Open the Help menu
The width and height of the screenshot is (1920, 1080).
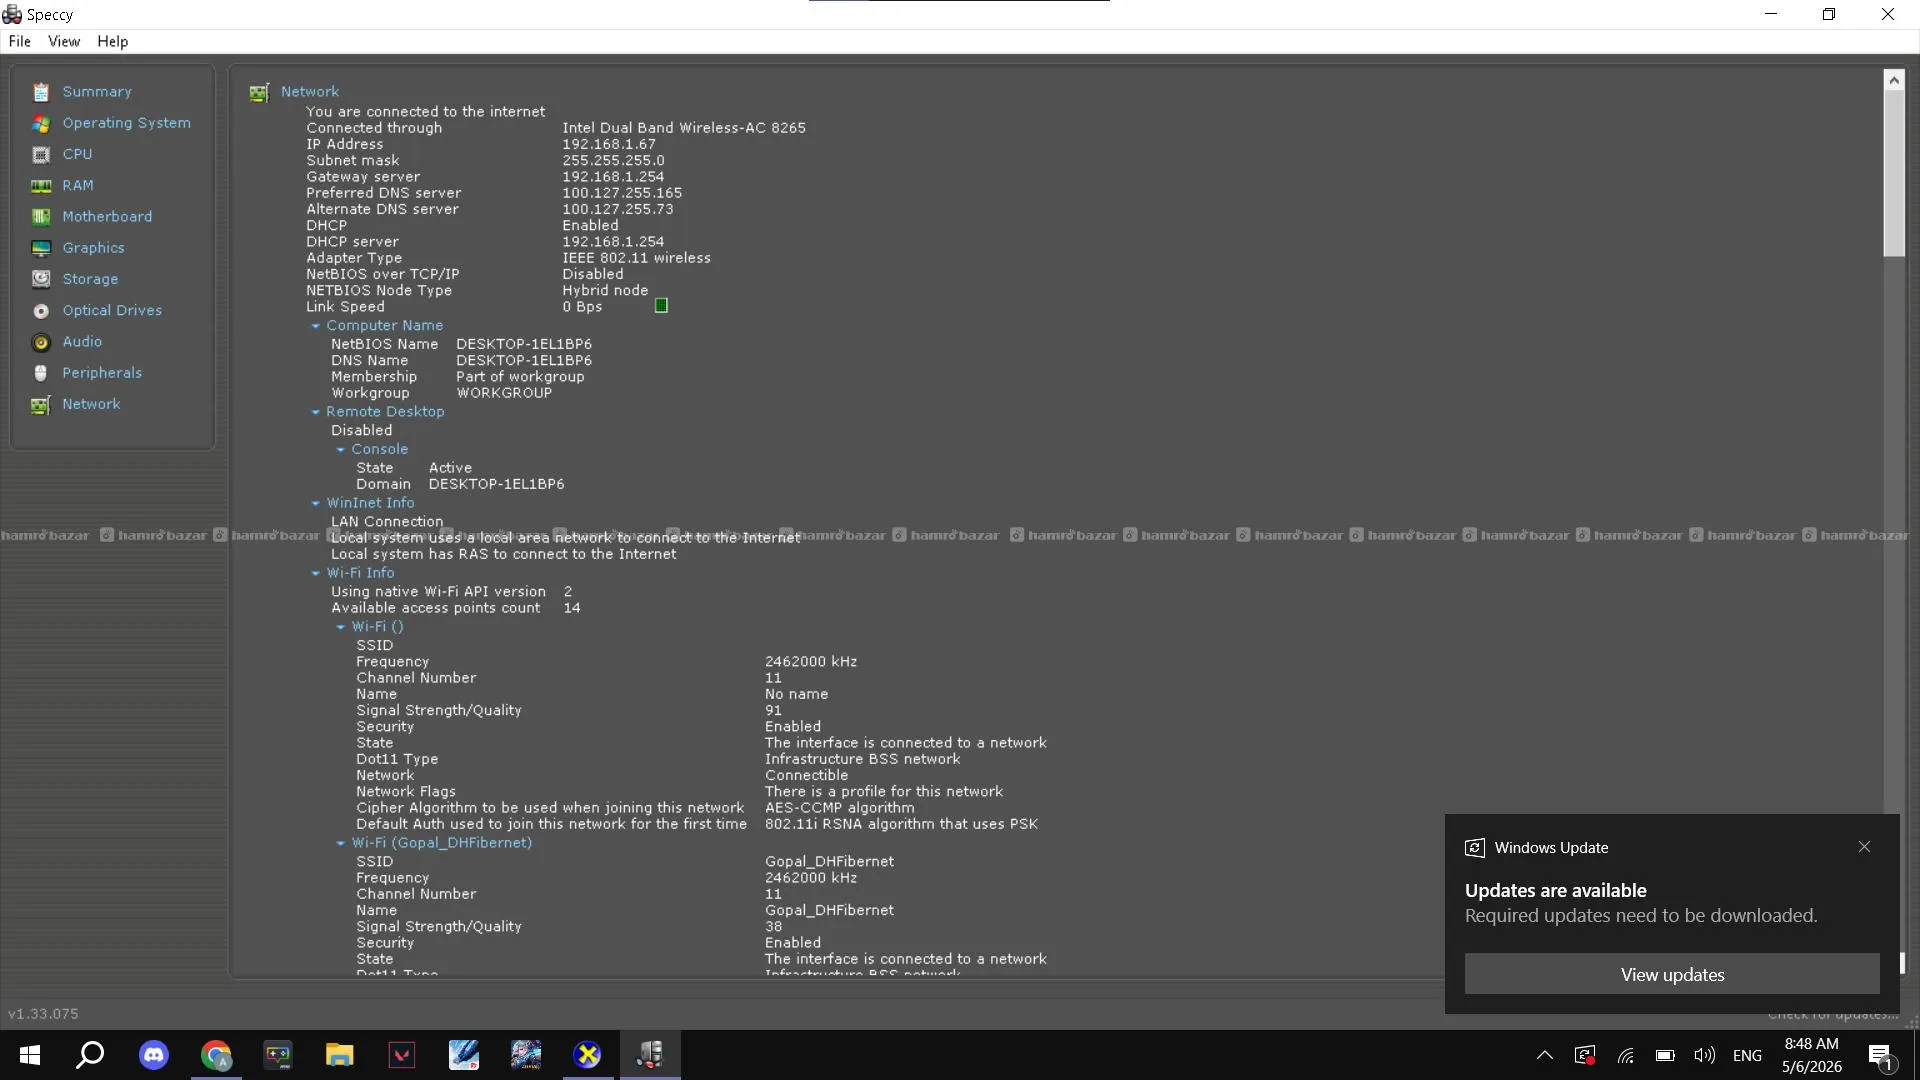113,42
